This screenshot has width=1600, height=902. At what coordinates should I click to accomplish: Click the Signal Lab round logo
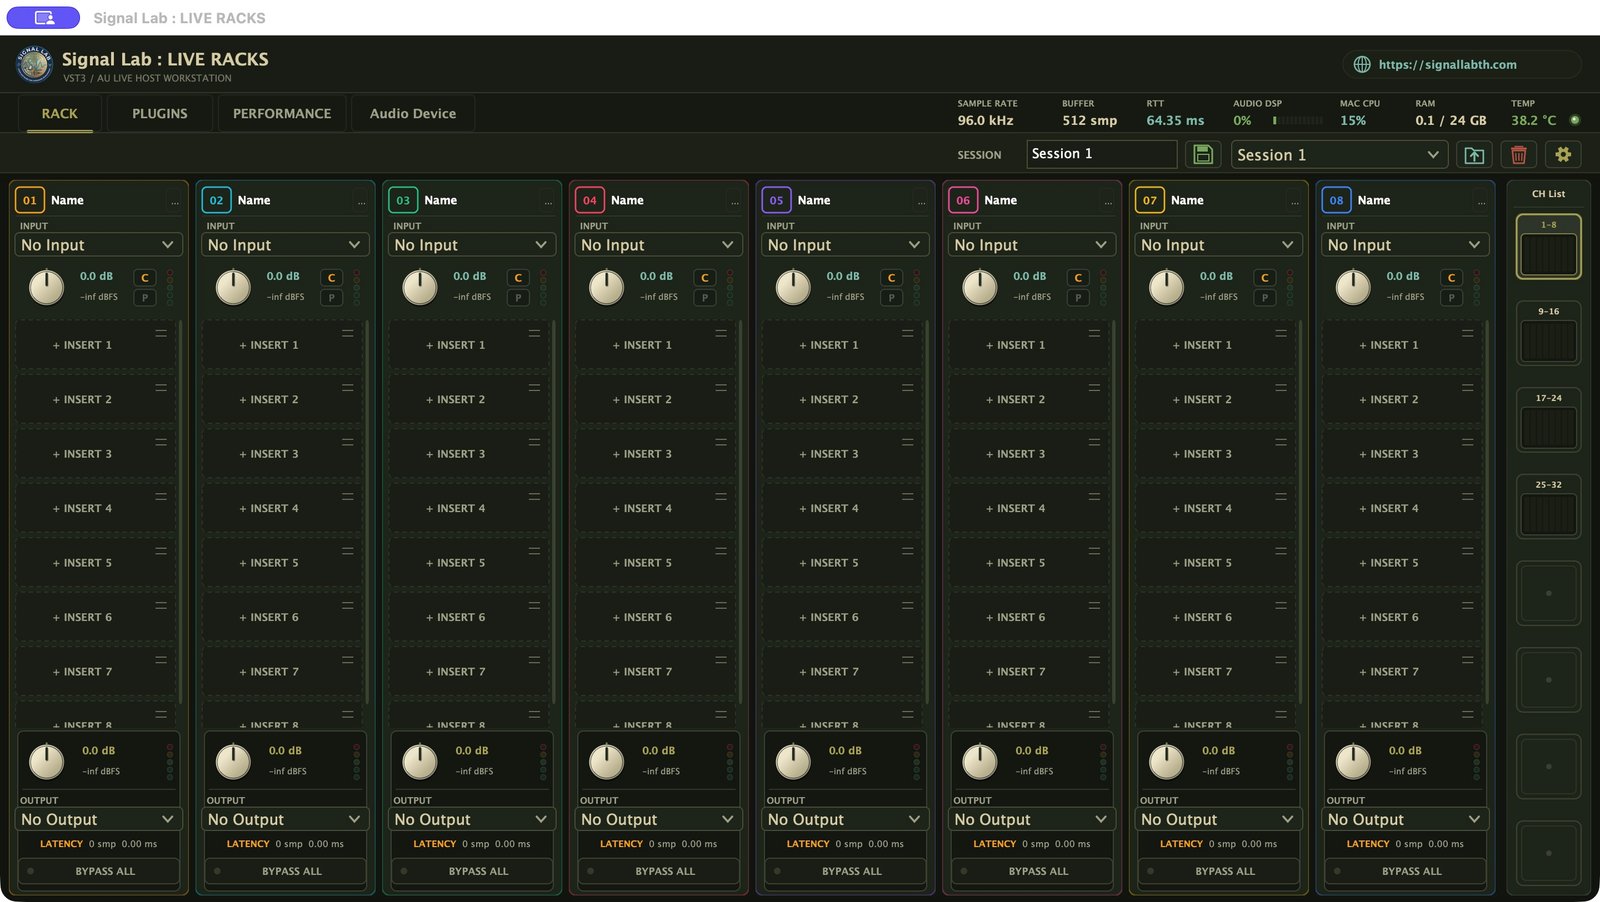34,64
